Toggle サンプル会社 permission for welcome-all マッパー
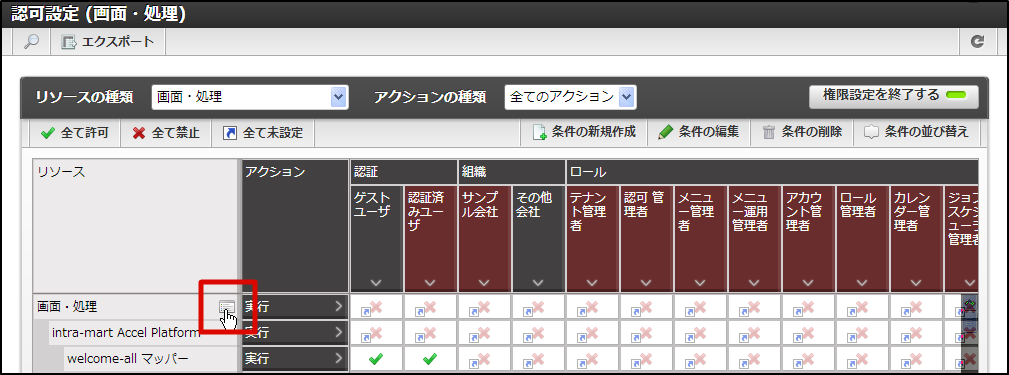Image resolution: width=1009 pixels, height=375 pixels. click(485, 358)
